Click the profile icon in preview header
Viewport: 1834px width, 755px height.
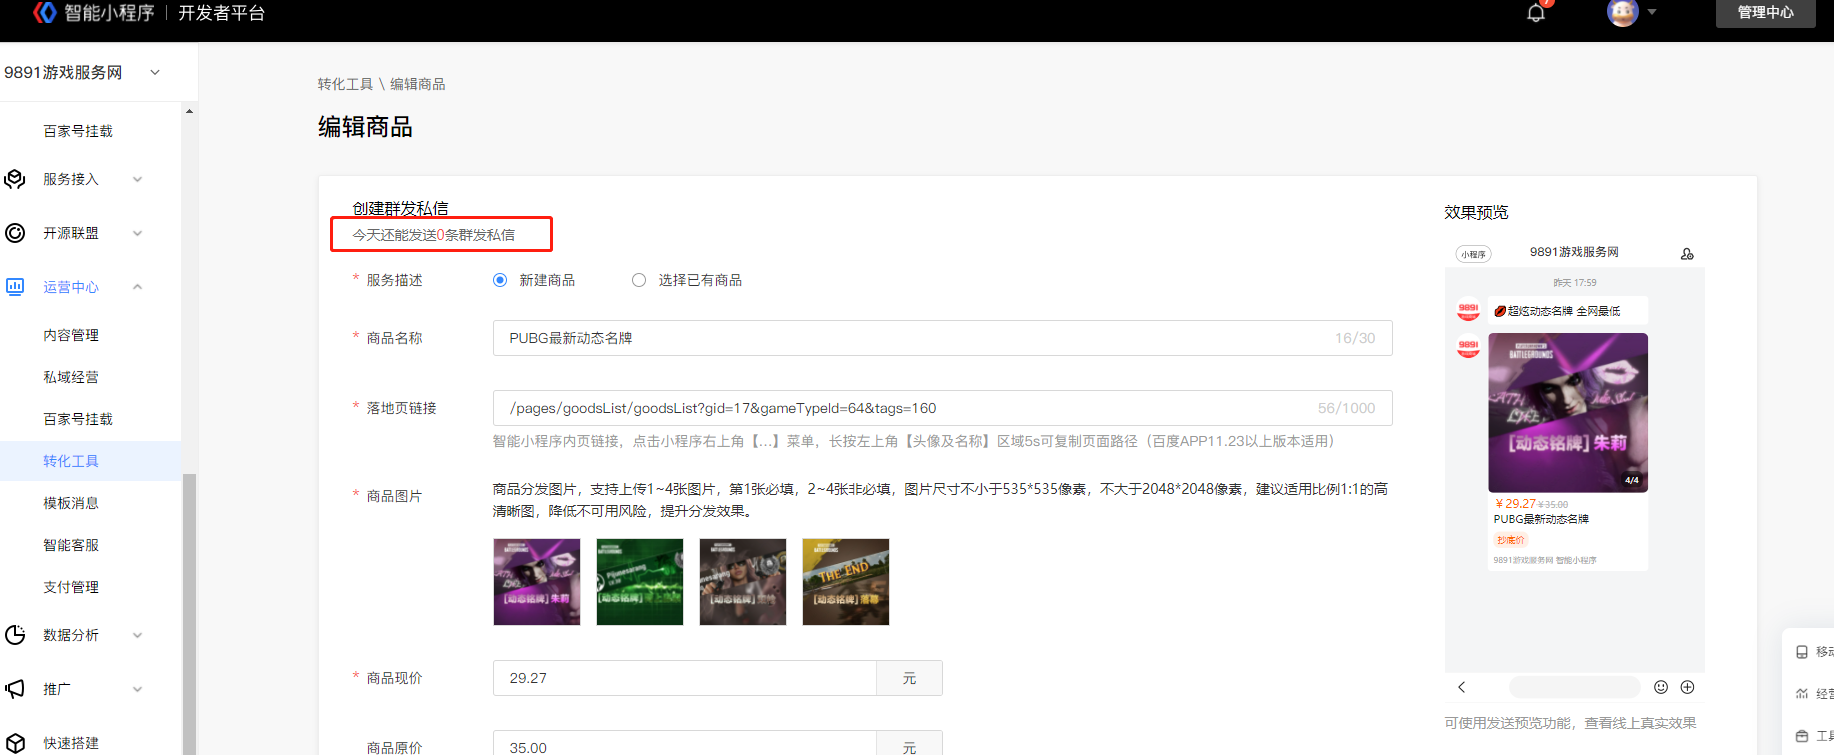[x=1687, y=254]
